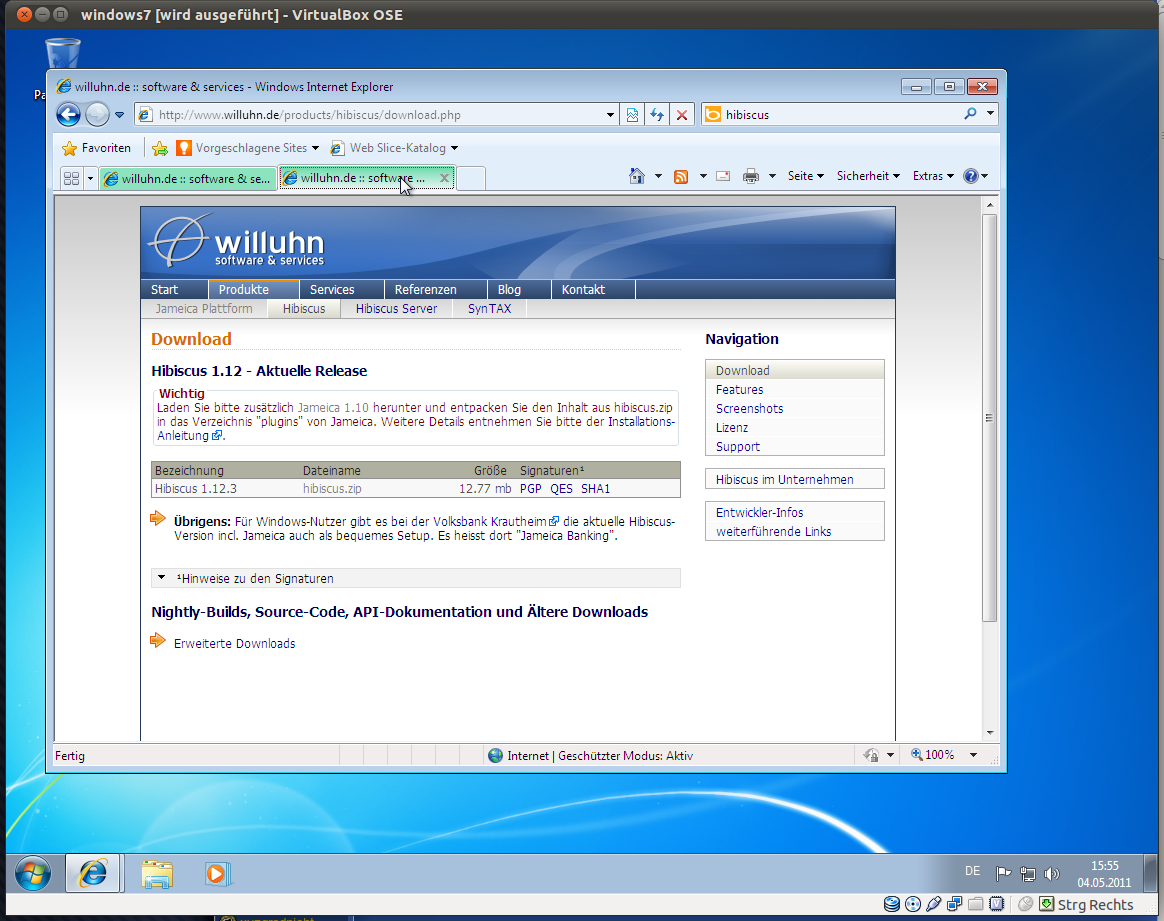Click the IE Forward navigation button

coord(97,114)
